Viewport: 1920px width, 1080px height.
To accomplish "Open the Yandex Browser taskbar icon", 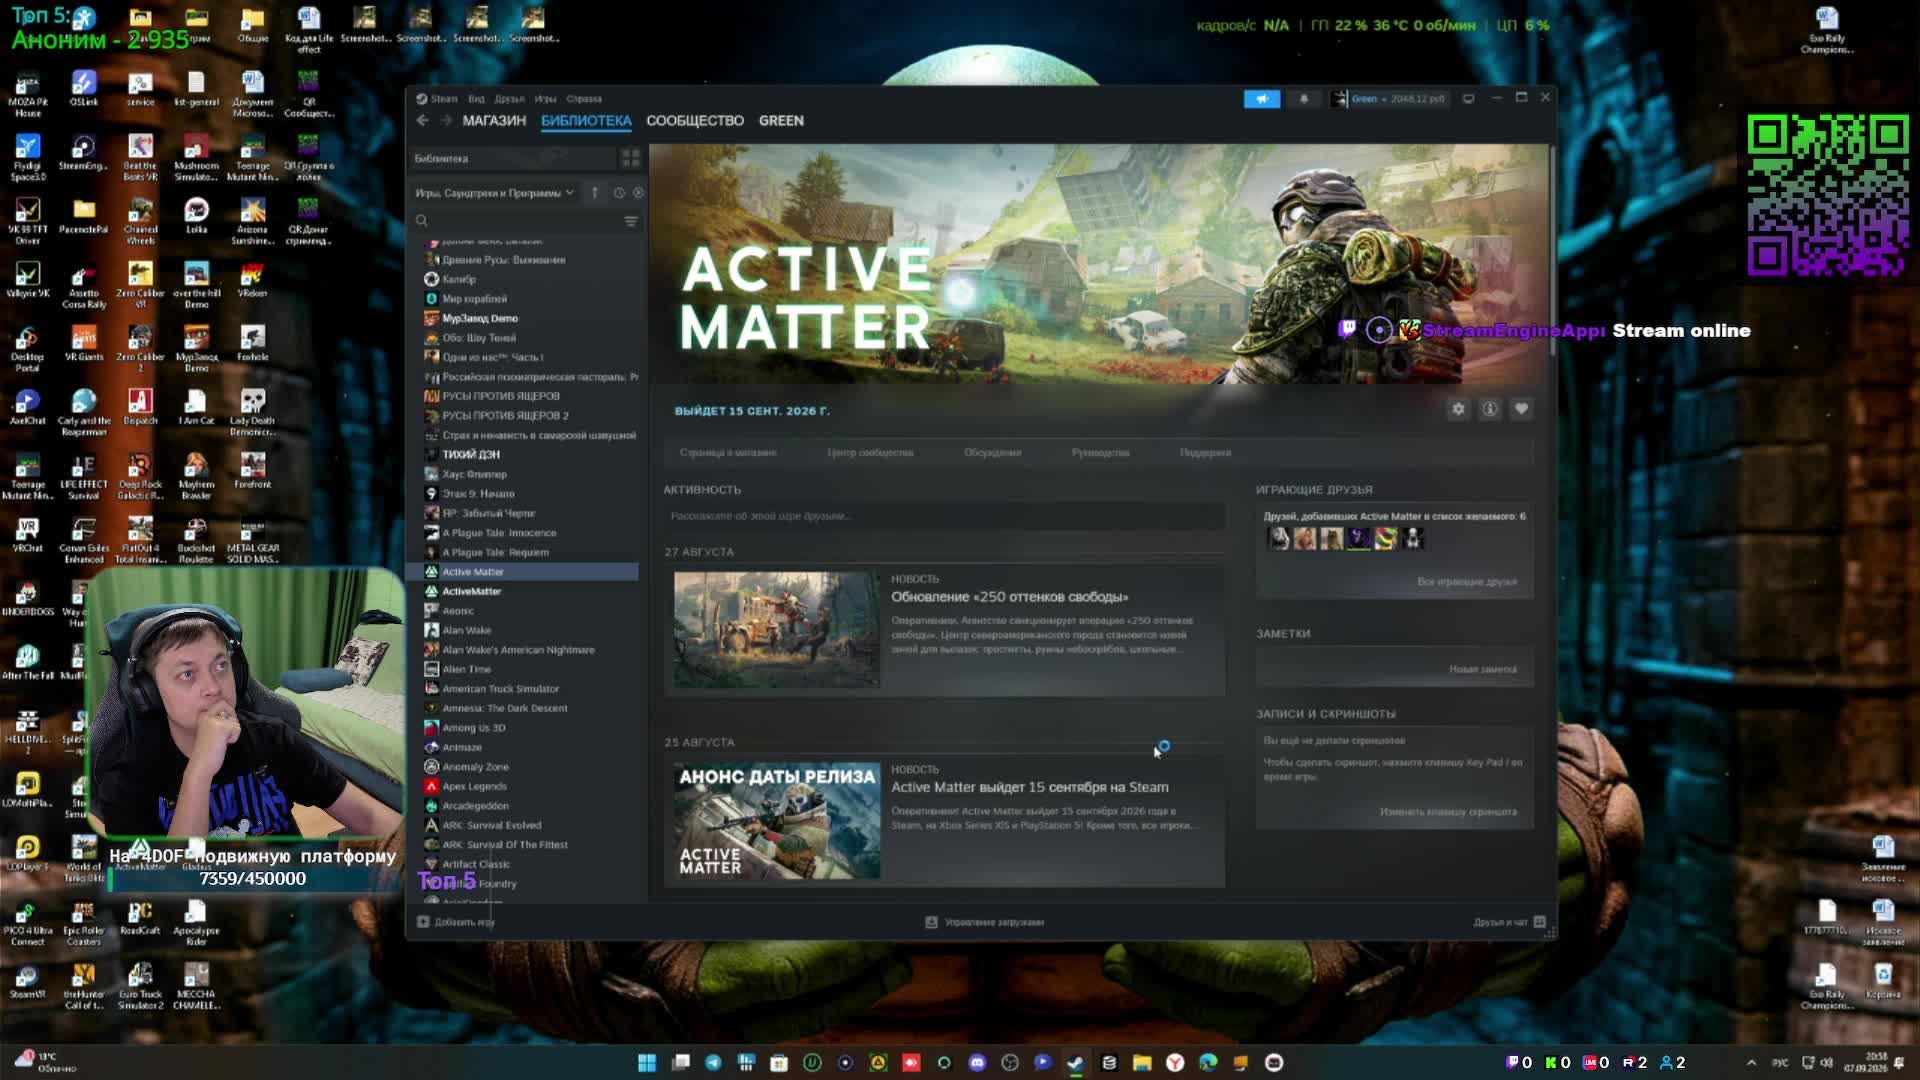I will click(1175, 1063).
